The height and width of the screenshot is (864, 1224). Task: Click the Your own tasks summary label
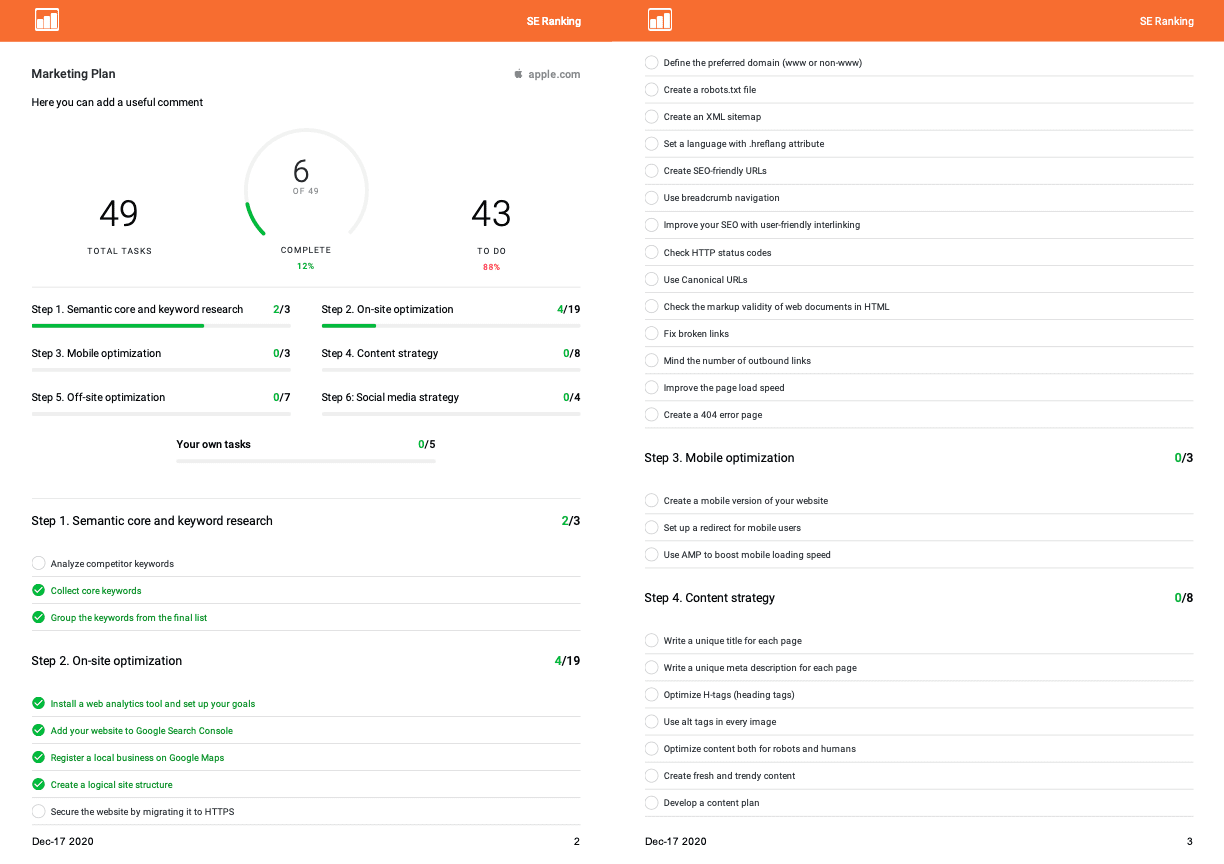(x=214, y=444)
